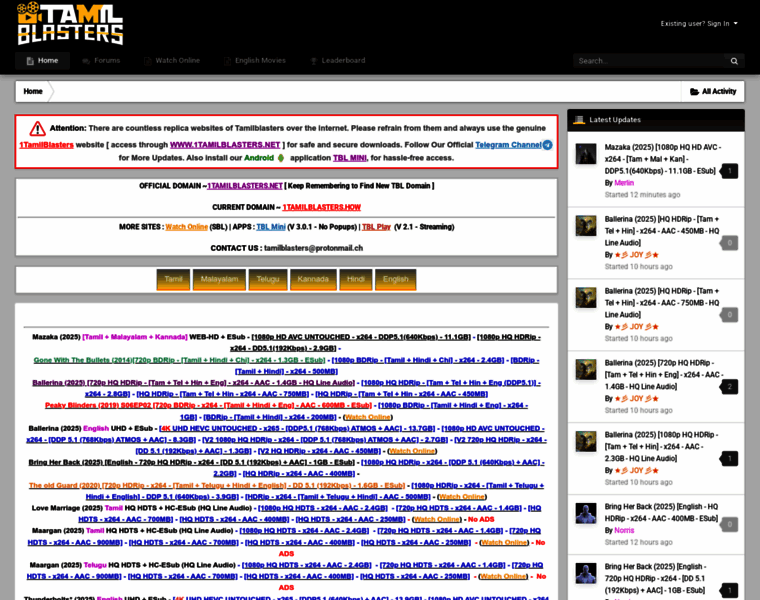Click Watch Online link for Peaky Blinders
Viewport: 760px width, 600px height.
[x=367, y=417]
